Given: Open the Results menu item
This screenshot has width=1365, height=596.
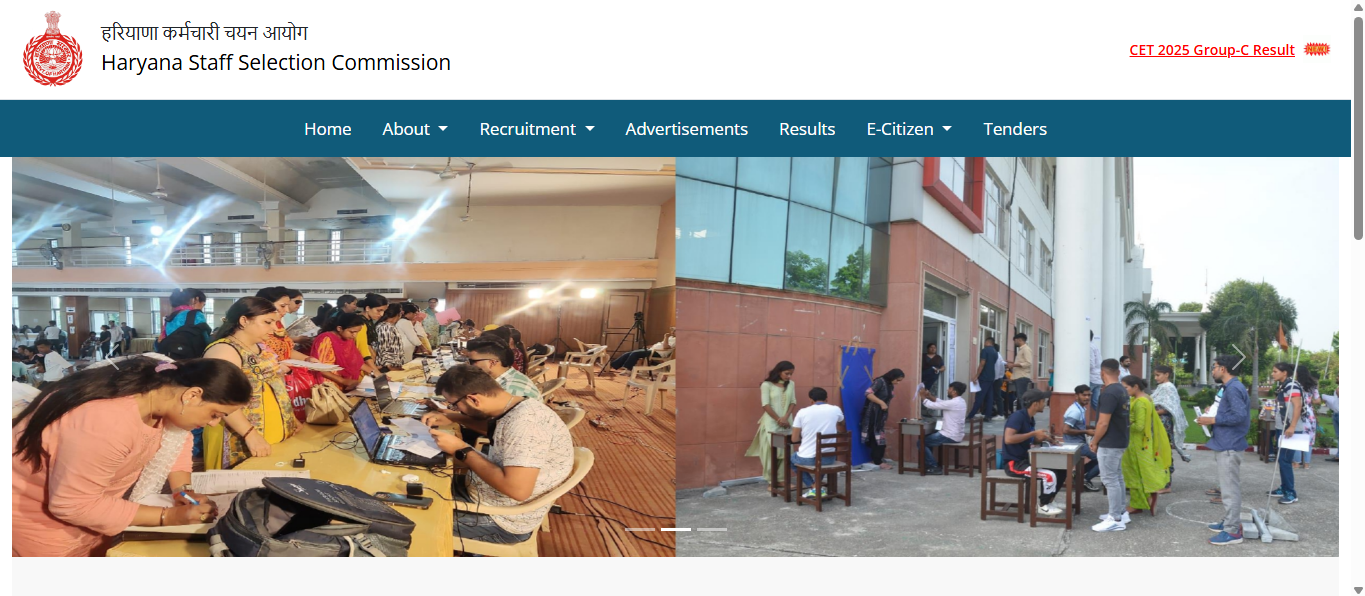Looking at the screenshot, I should [x=807, y=129].
